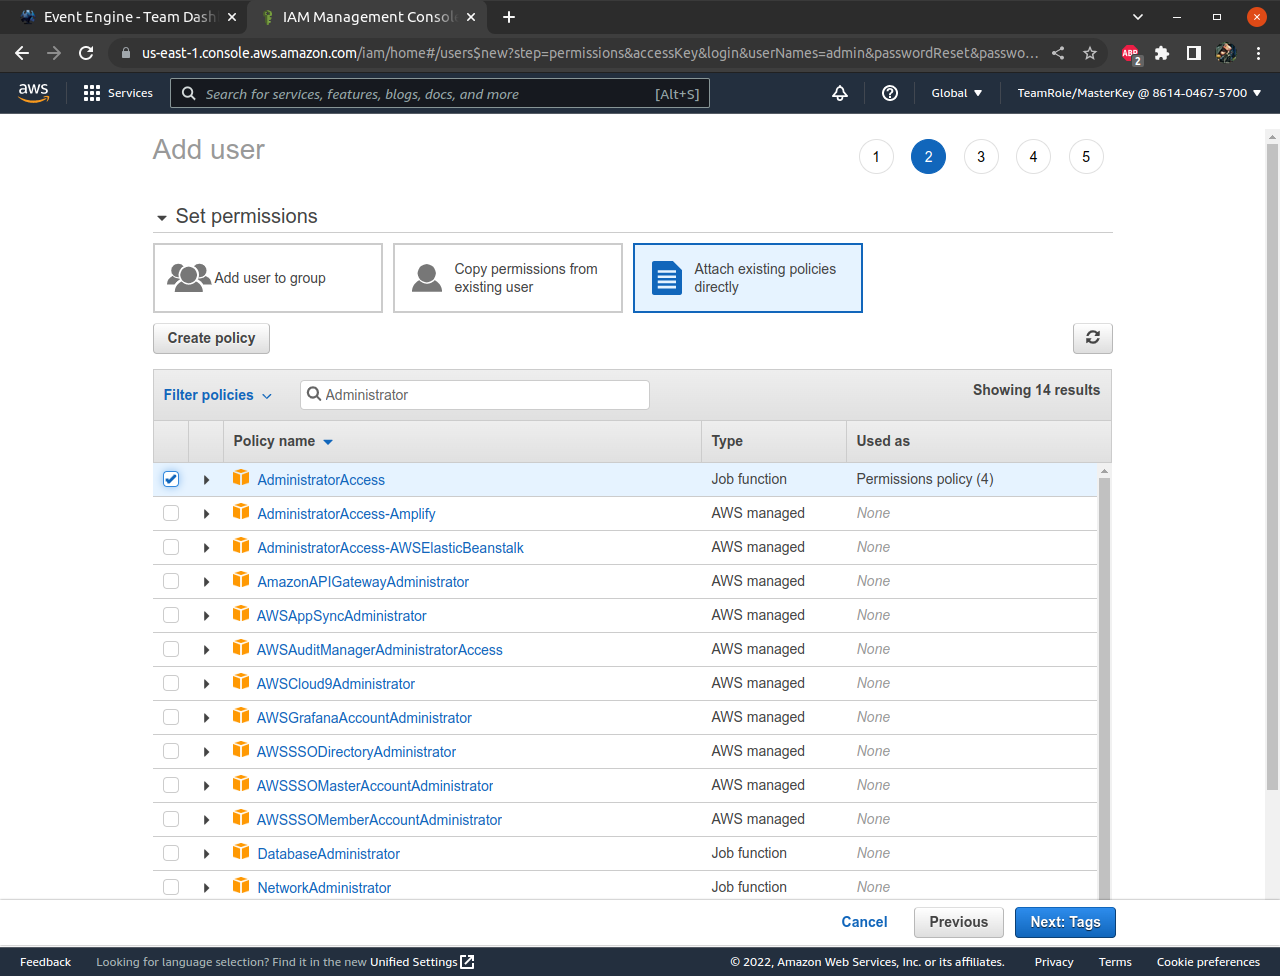This screenshot has height=976, width=1280.
Task: Open the AWSCloud9Administrator policy link
Action: (x=336, y=684)
